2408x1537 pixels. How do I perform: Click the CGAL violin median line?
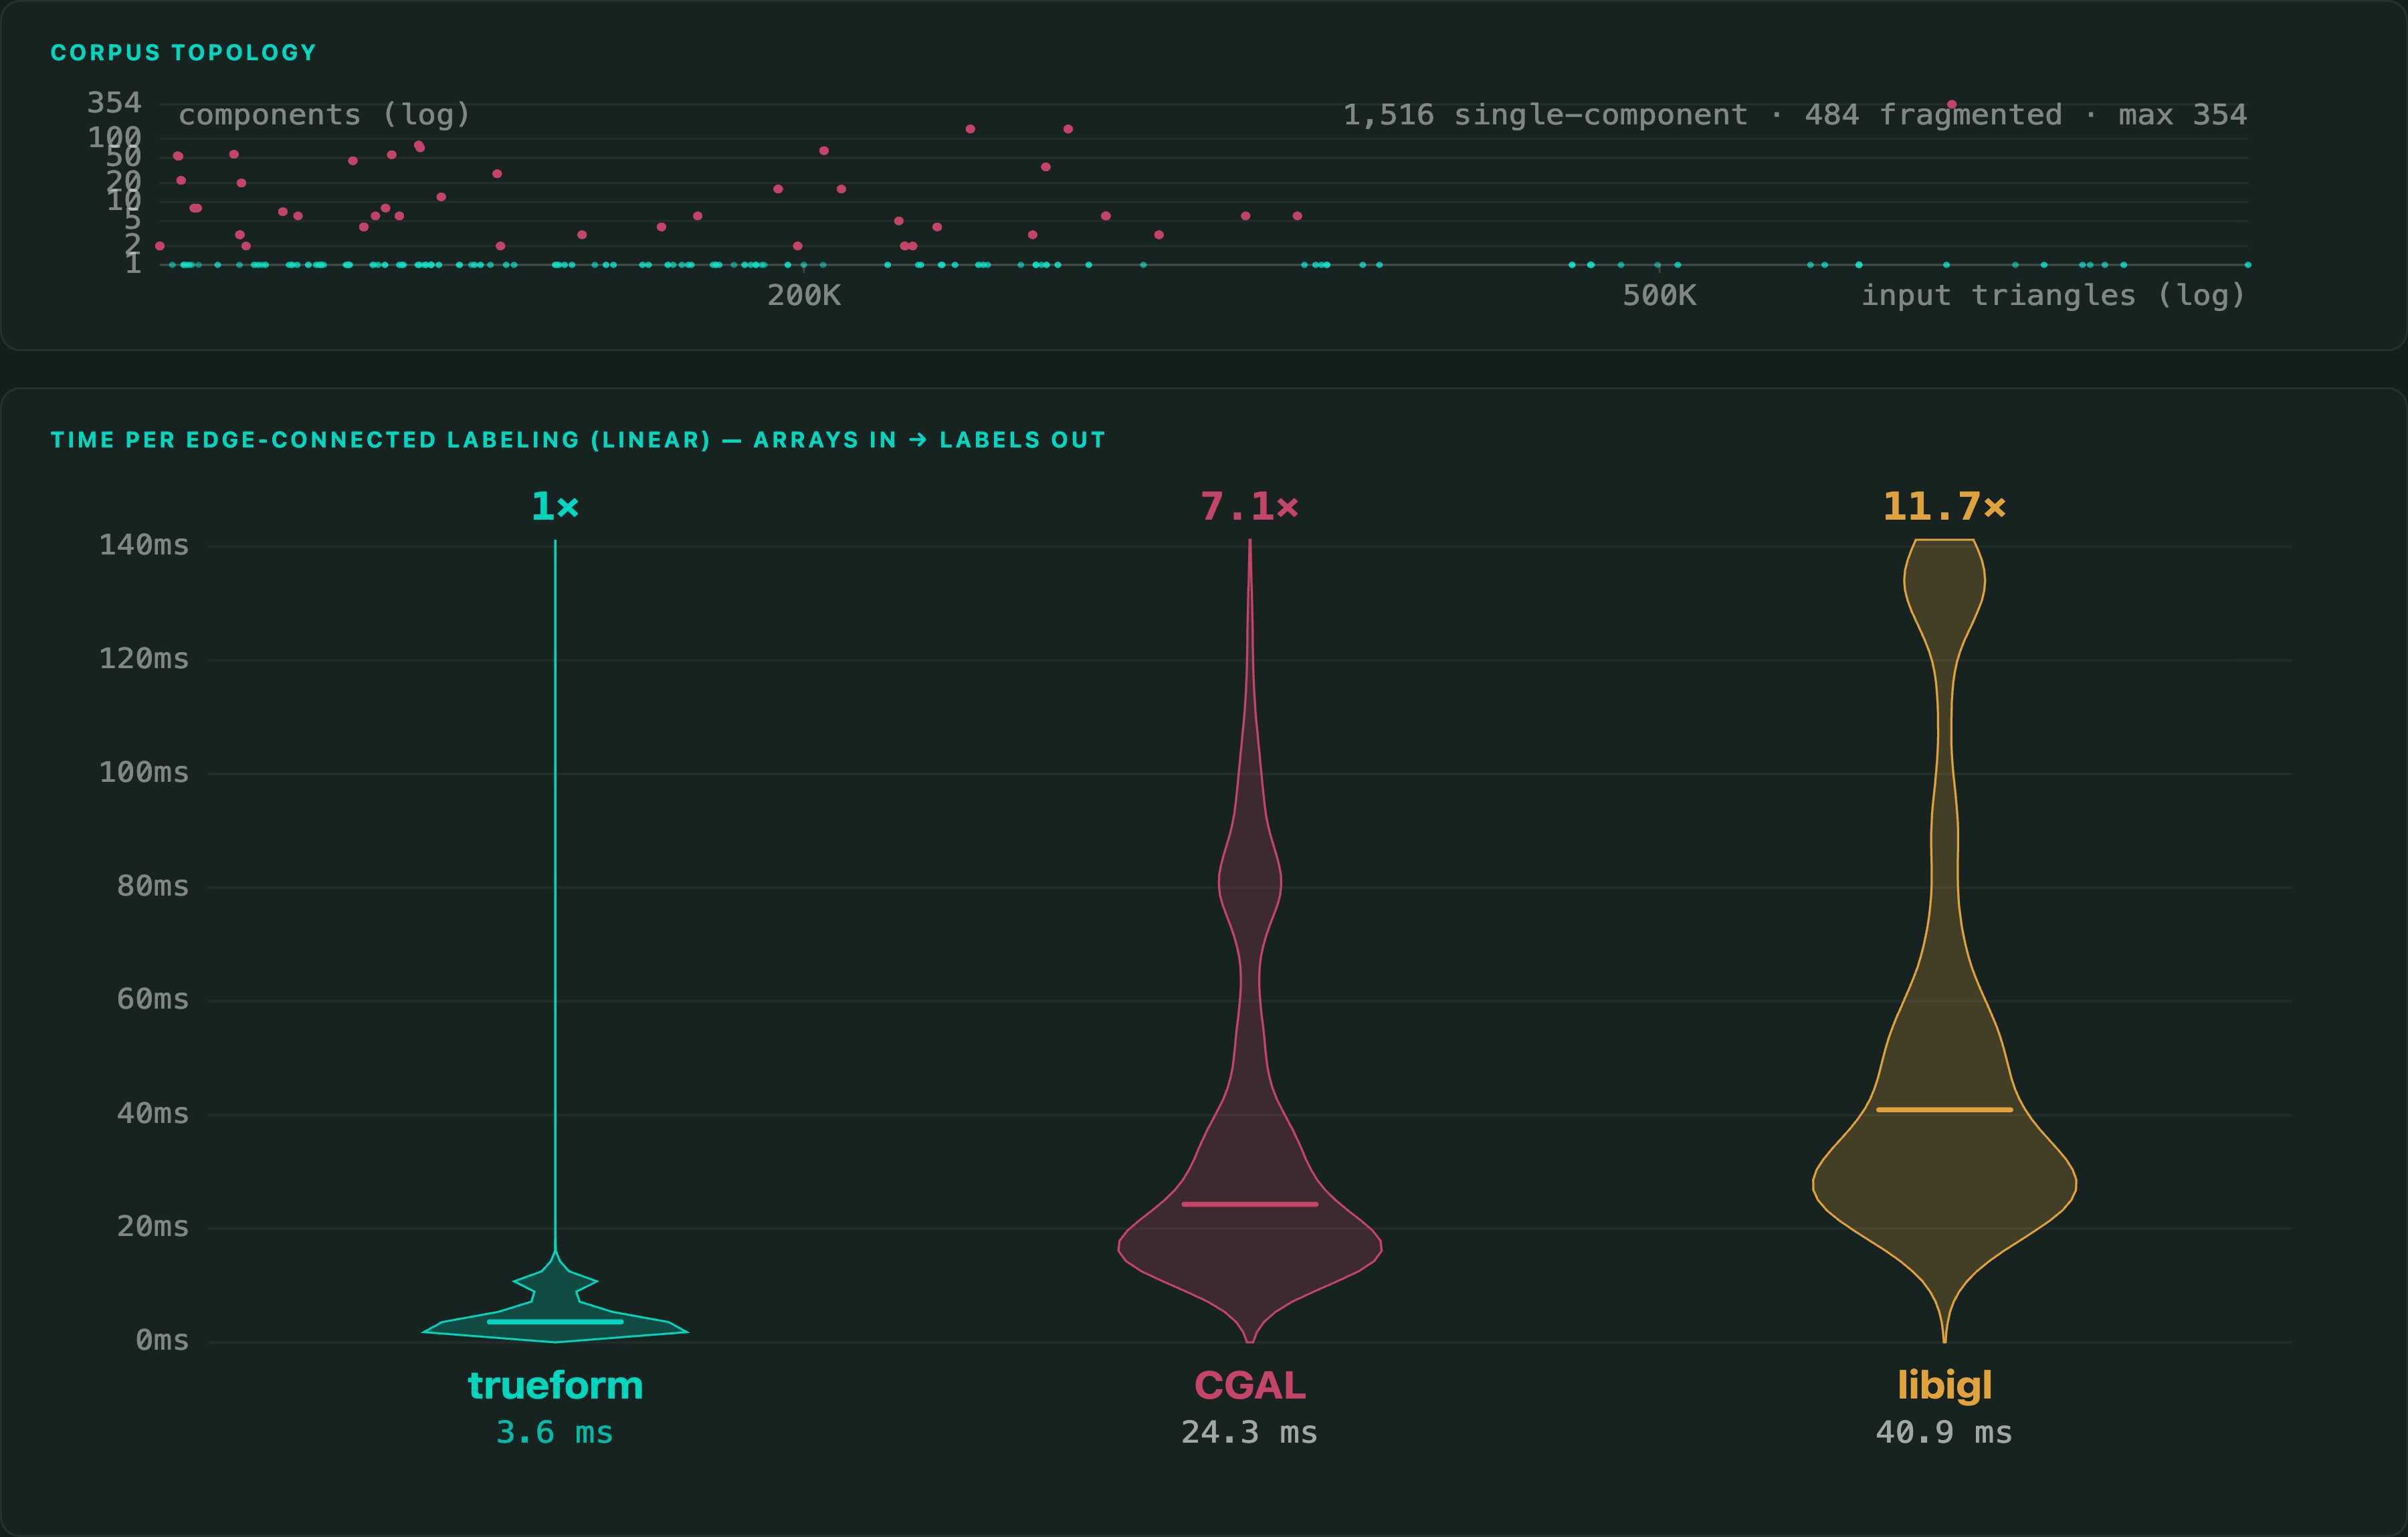[1250, 1204]
